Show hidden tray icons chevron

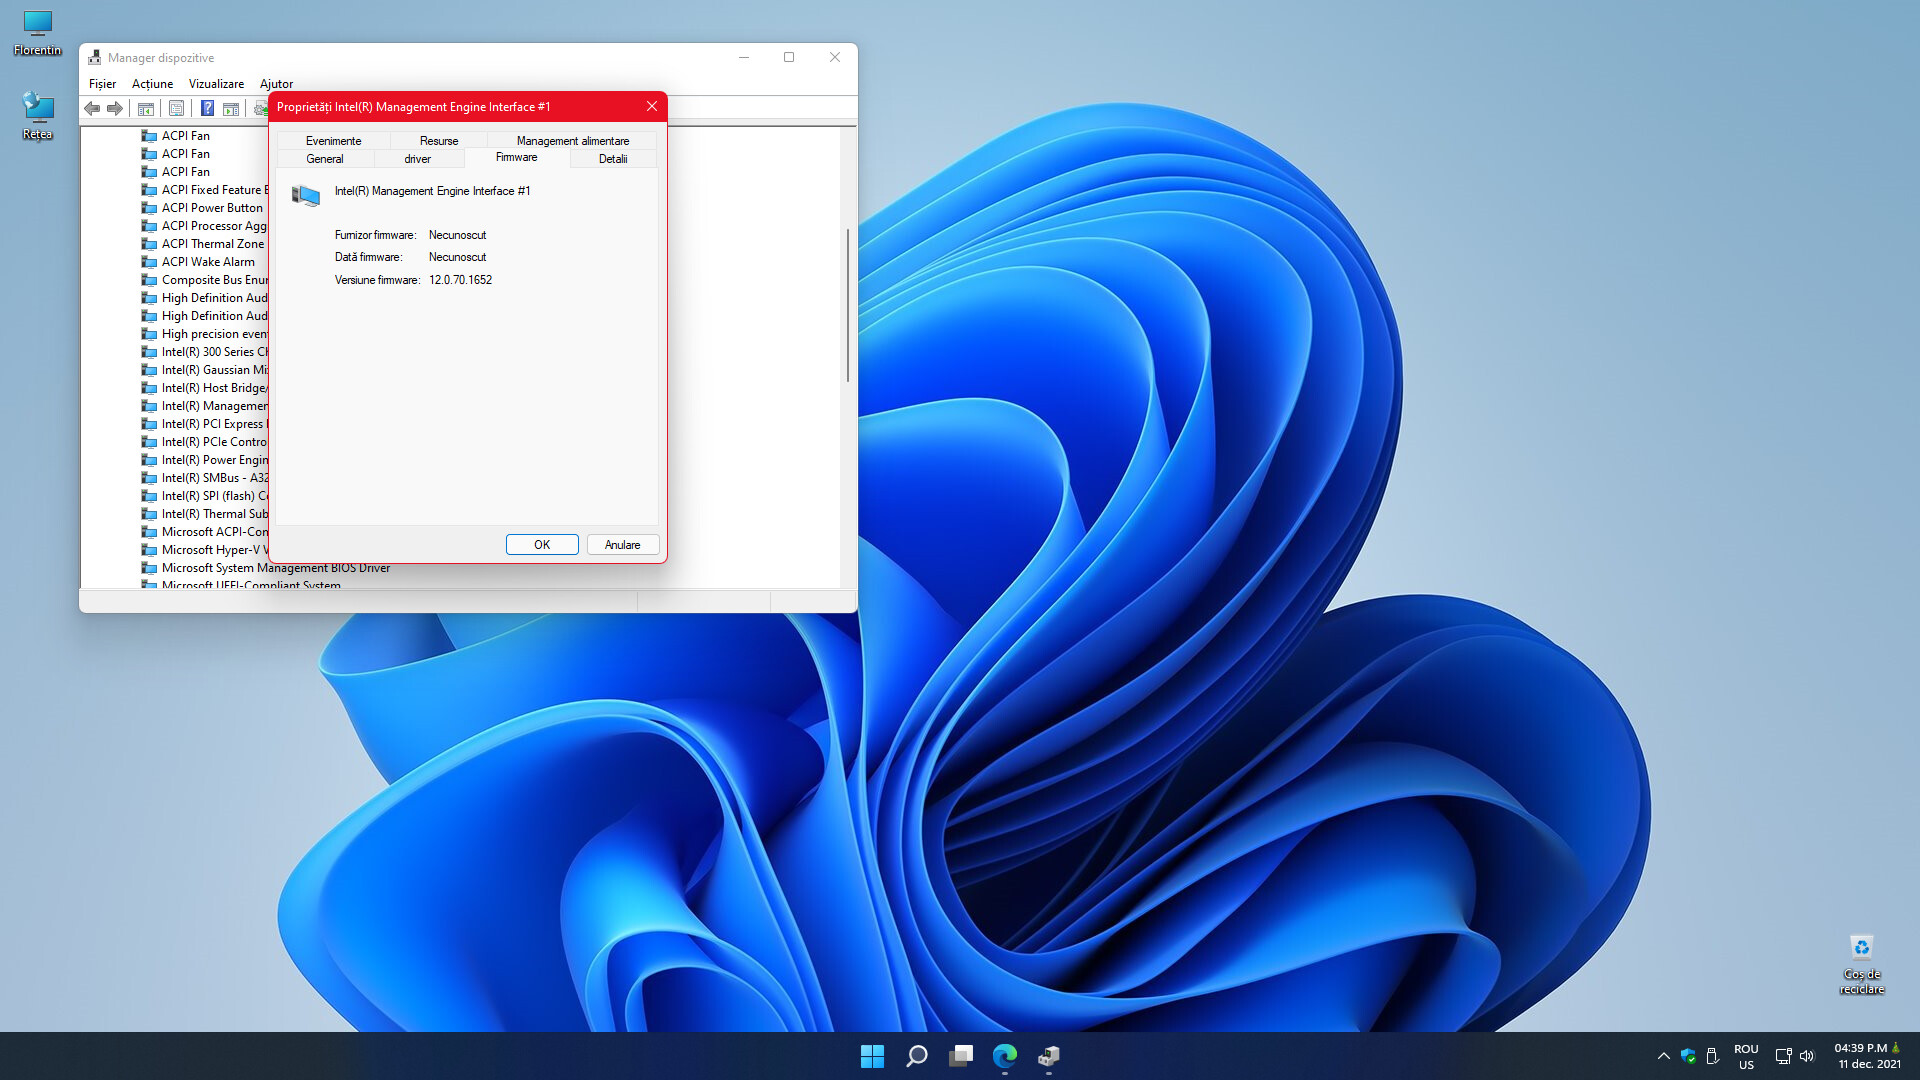tap(1664, 1056)
